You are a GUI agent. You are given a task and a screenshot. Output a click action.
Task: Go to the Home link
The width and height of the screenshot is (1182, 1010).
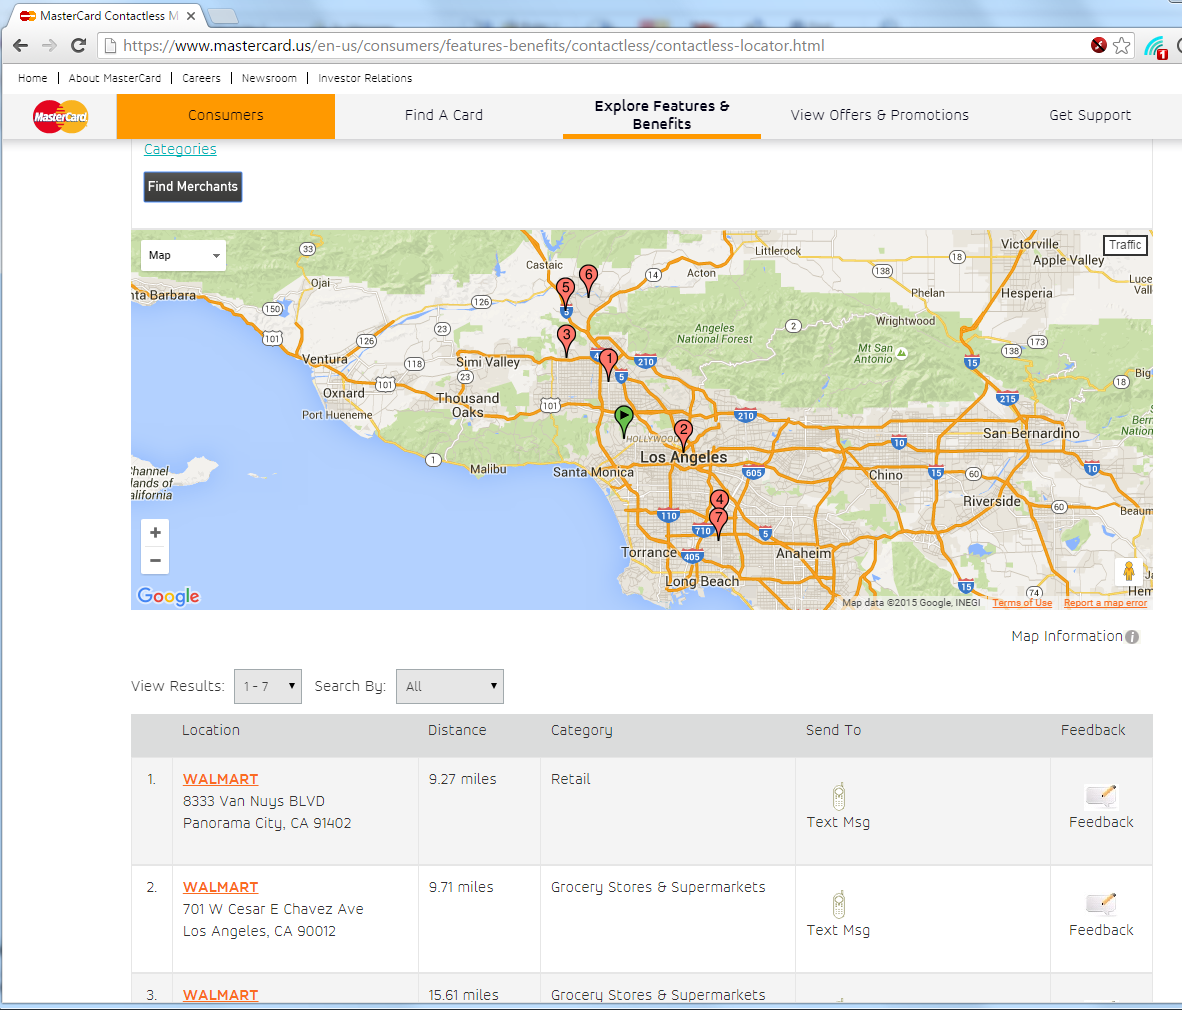(x=32, y=78)
